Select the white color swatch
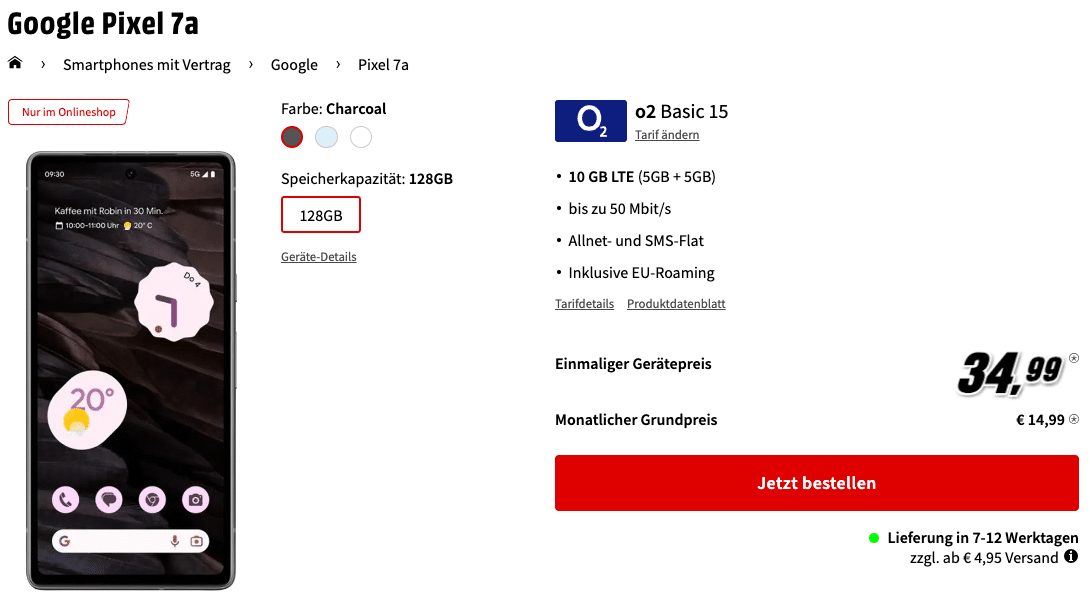The width and height of the screenshot is (1090, 597). 361,137
